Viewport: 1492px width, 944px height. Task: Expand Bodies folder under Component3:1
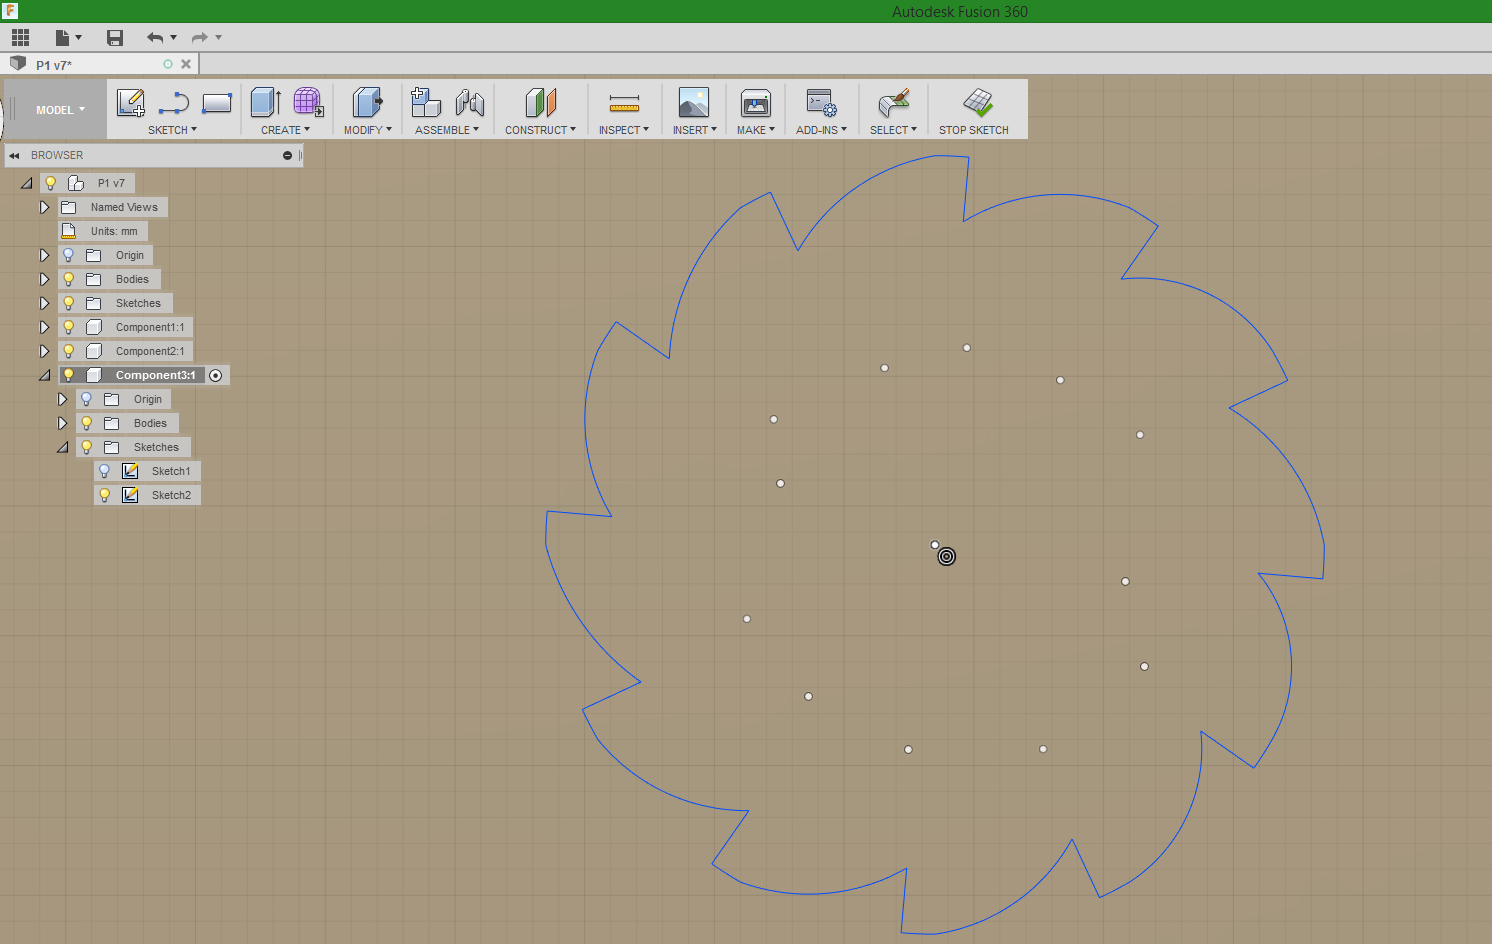tap(62, 423)
